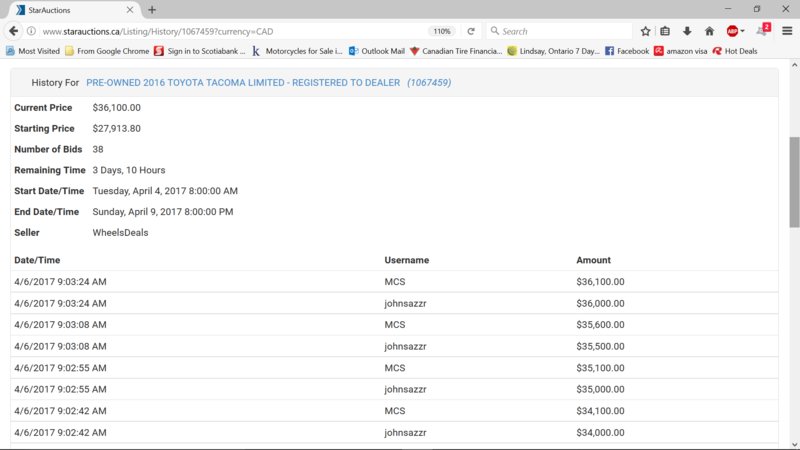
Task: Click the Date/Time column header
Action: pyautogui.click(x=37, y=260)
